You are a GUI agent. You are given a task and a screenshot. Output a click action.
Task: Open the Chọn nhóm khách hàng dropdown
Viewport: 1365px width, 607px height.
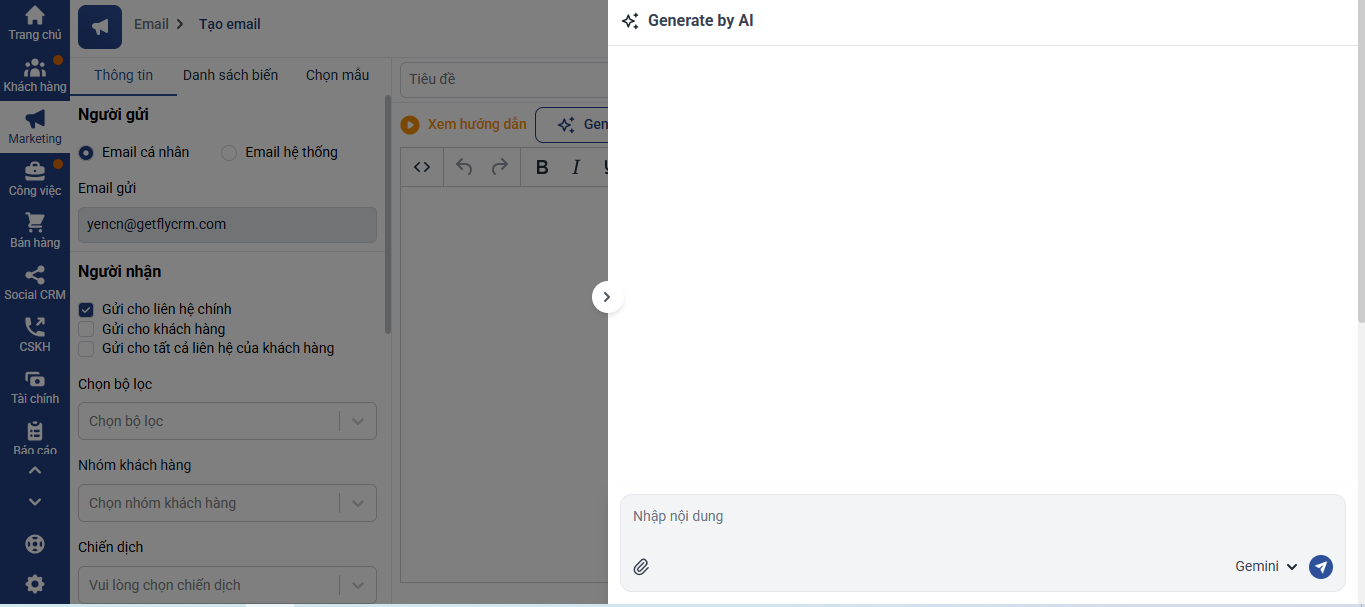(x=227, y=503)
